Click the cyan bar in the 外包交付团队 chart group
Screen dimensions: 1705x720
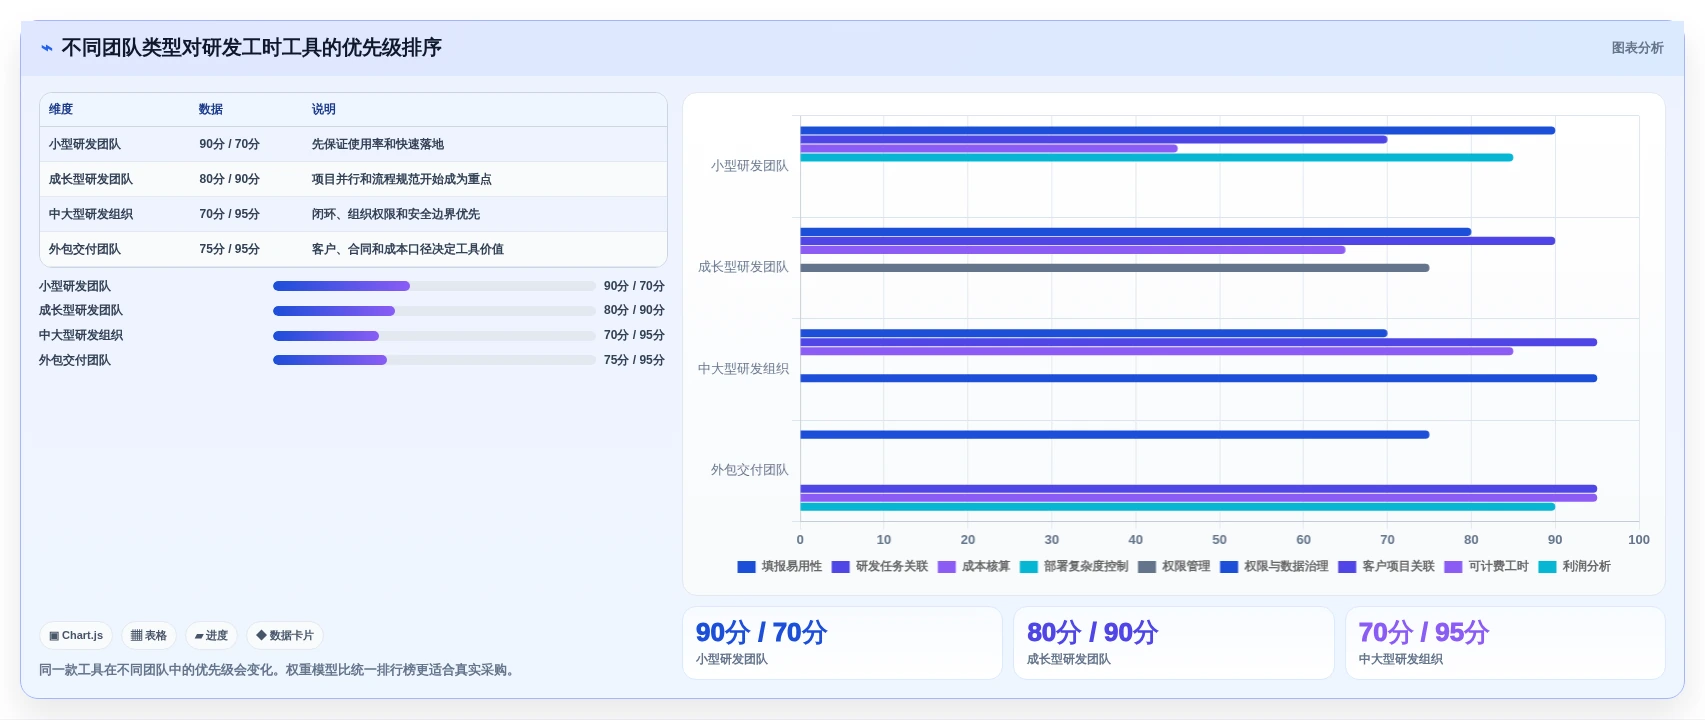pos(1178,507)
